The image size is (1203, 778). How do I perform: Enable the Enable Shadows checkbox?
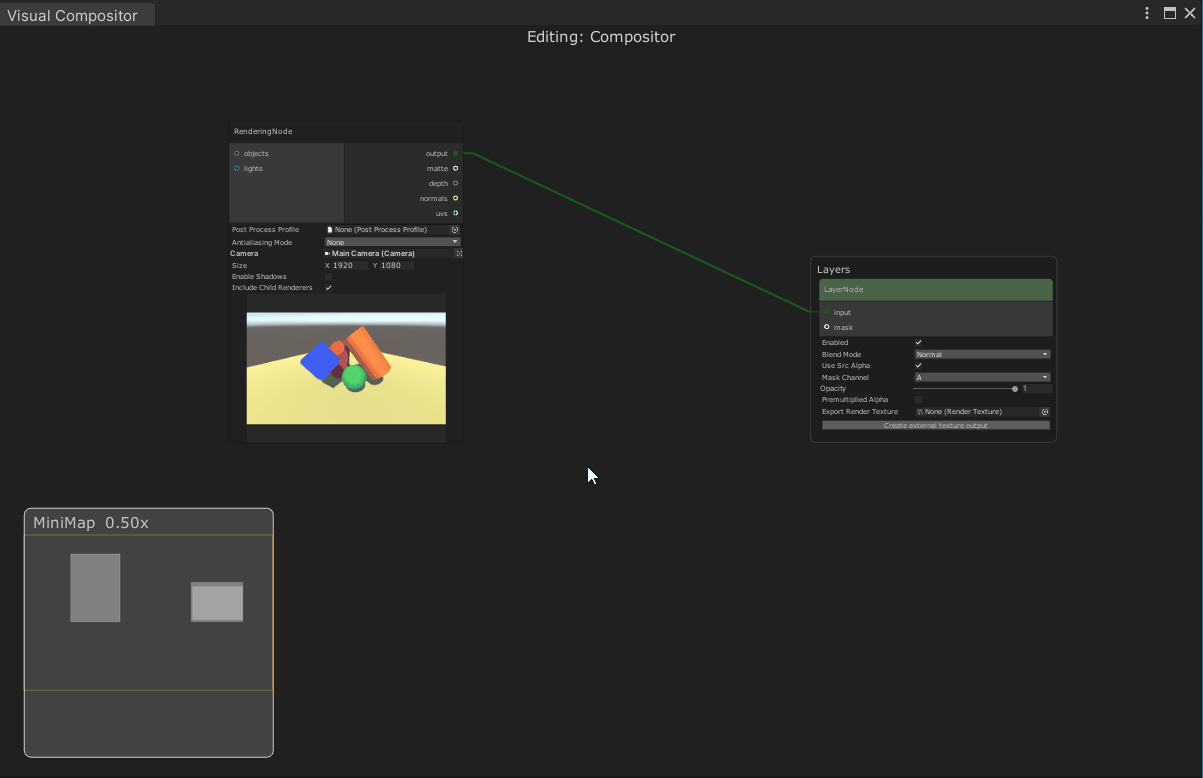(328, 276)
